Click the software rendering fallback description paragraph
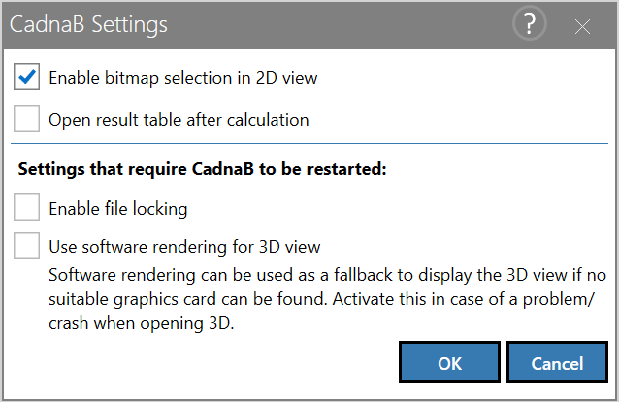 click(x=327, y=299)
